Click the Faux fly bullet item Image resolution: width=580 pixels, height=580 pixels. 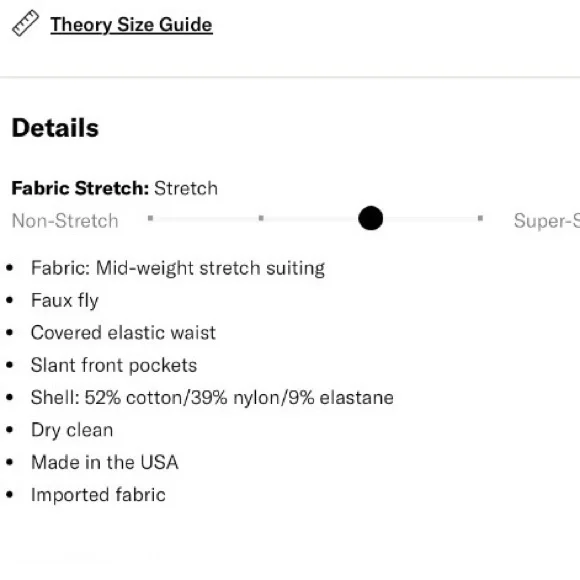point(65,300)
